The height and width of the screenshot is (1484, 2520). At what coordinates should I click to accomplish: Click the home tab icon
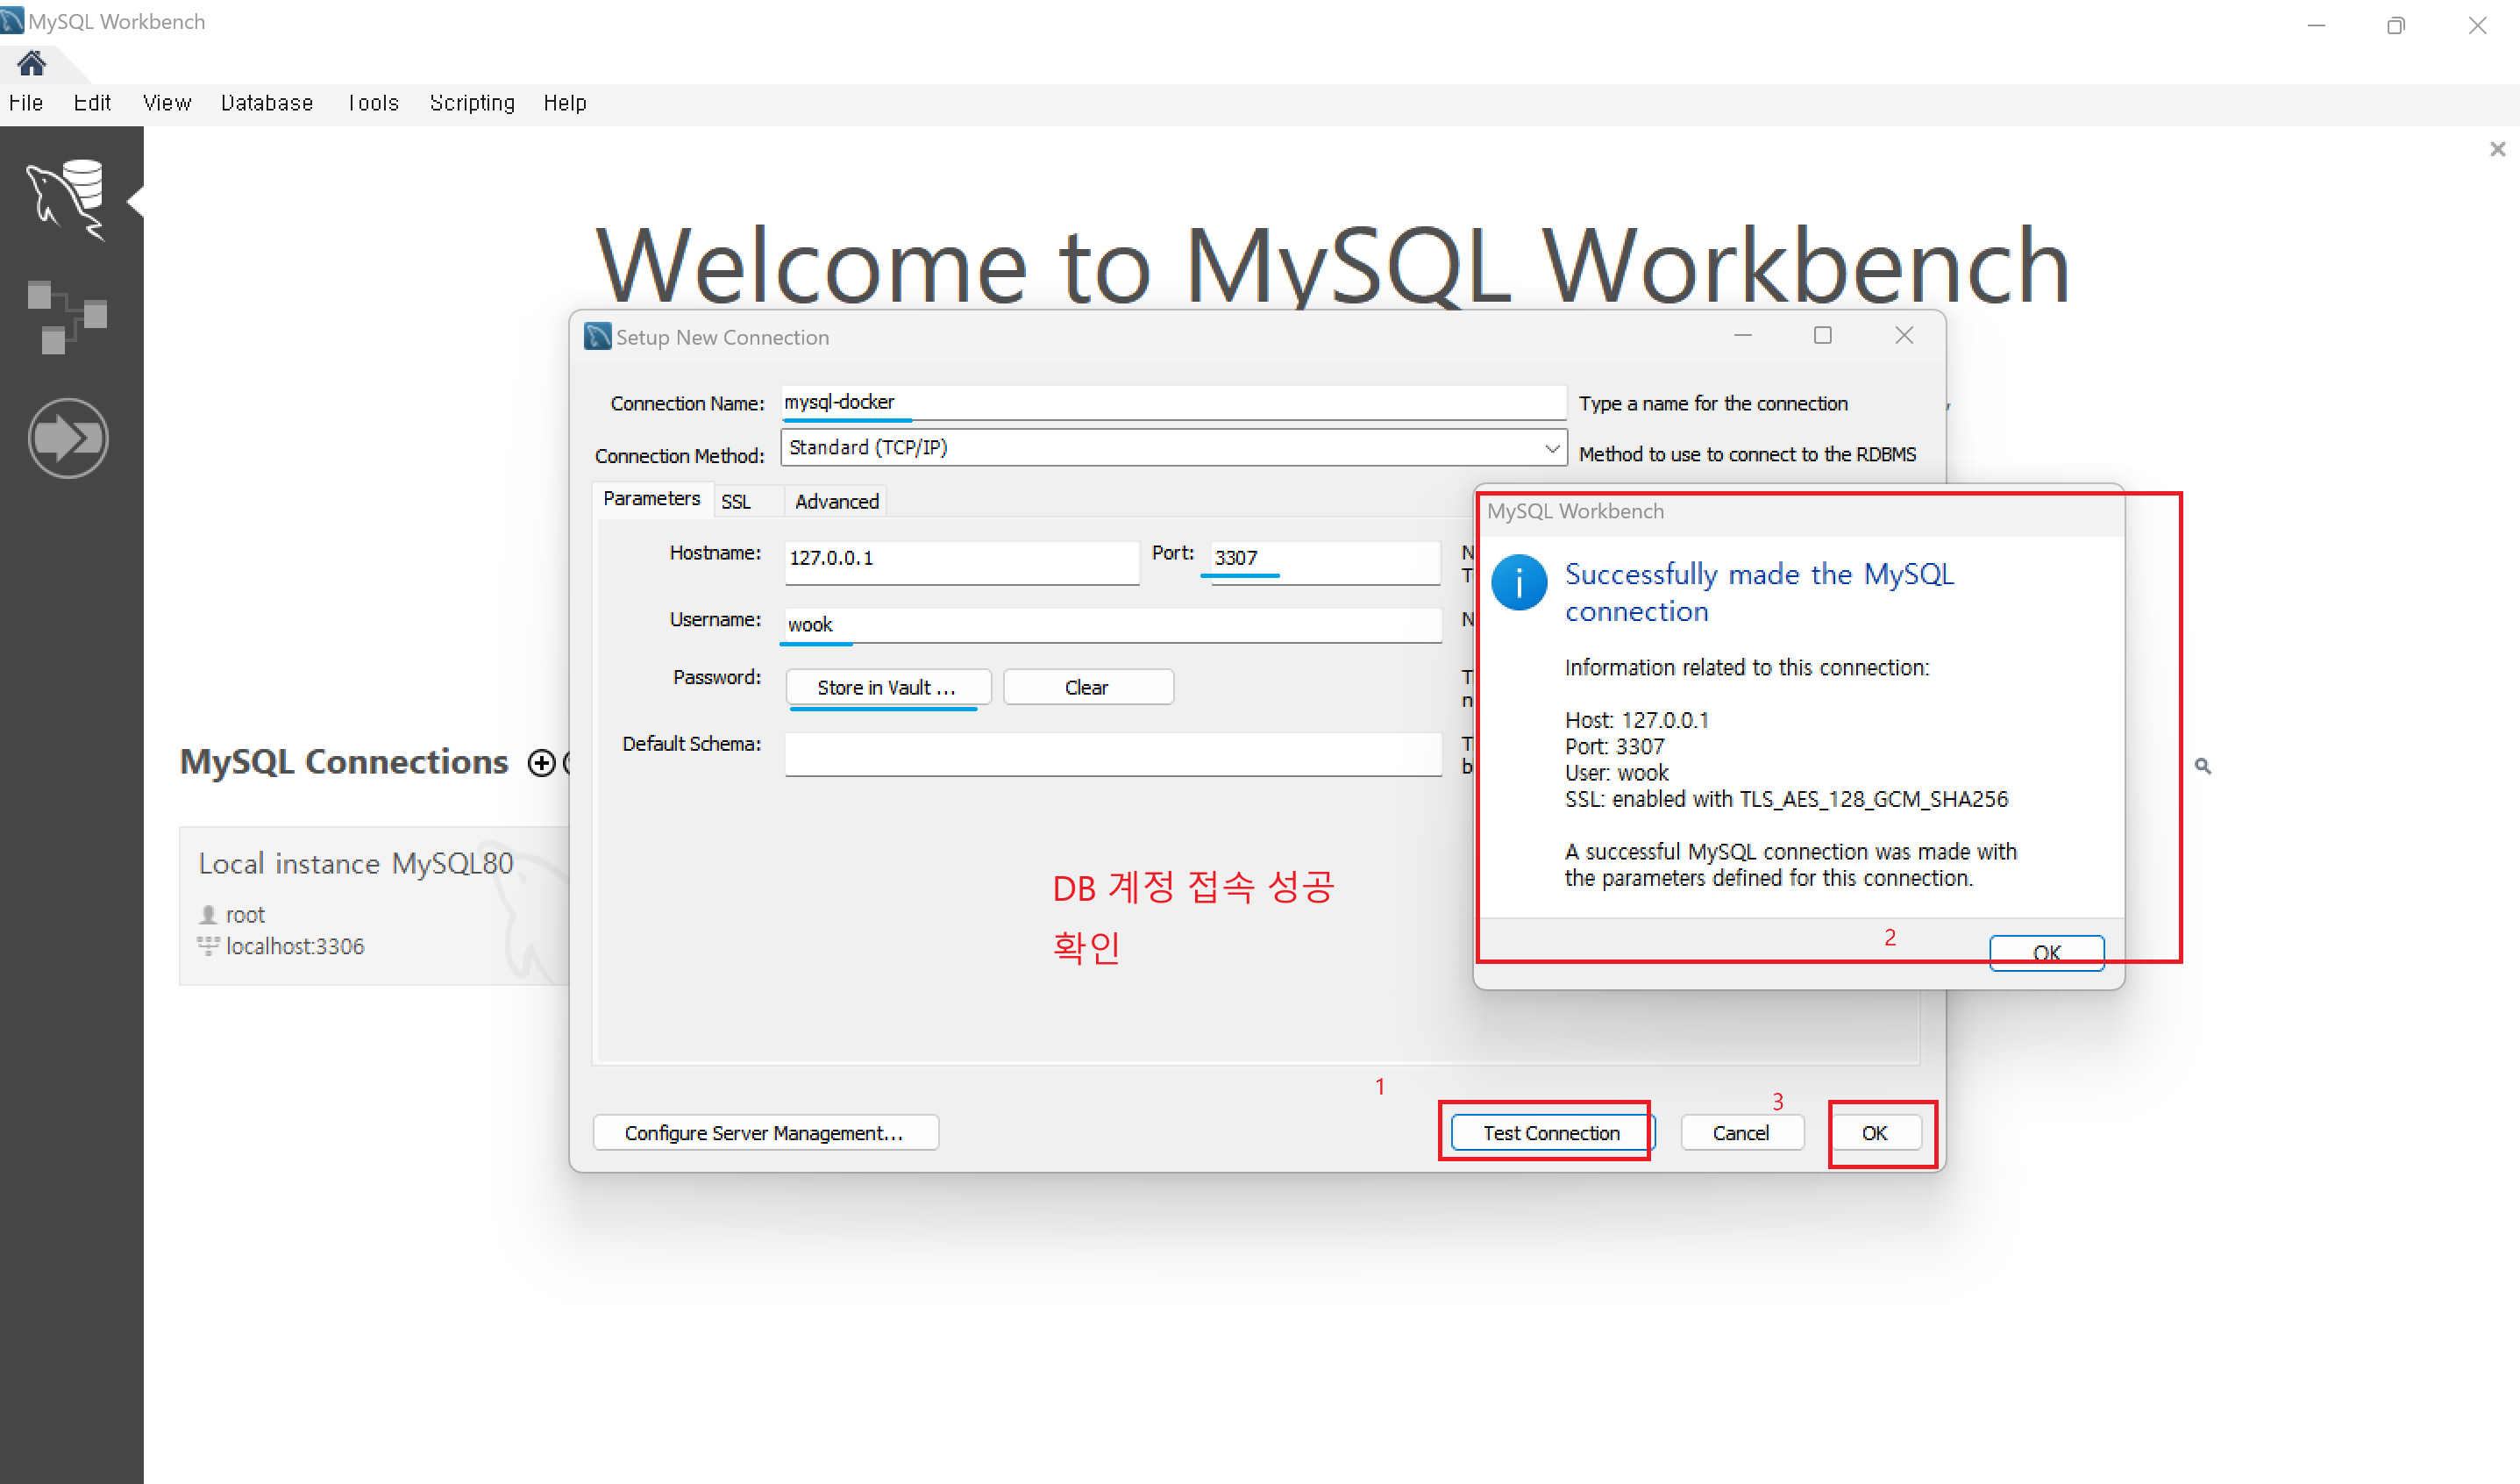point(31,64)
